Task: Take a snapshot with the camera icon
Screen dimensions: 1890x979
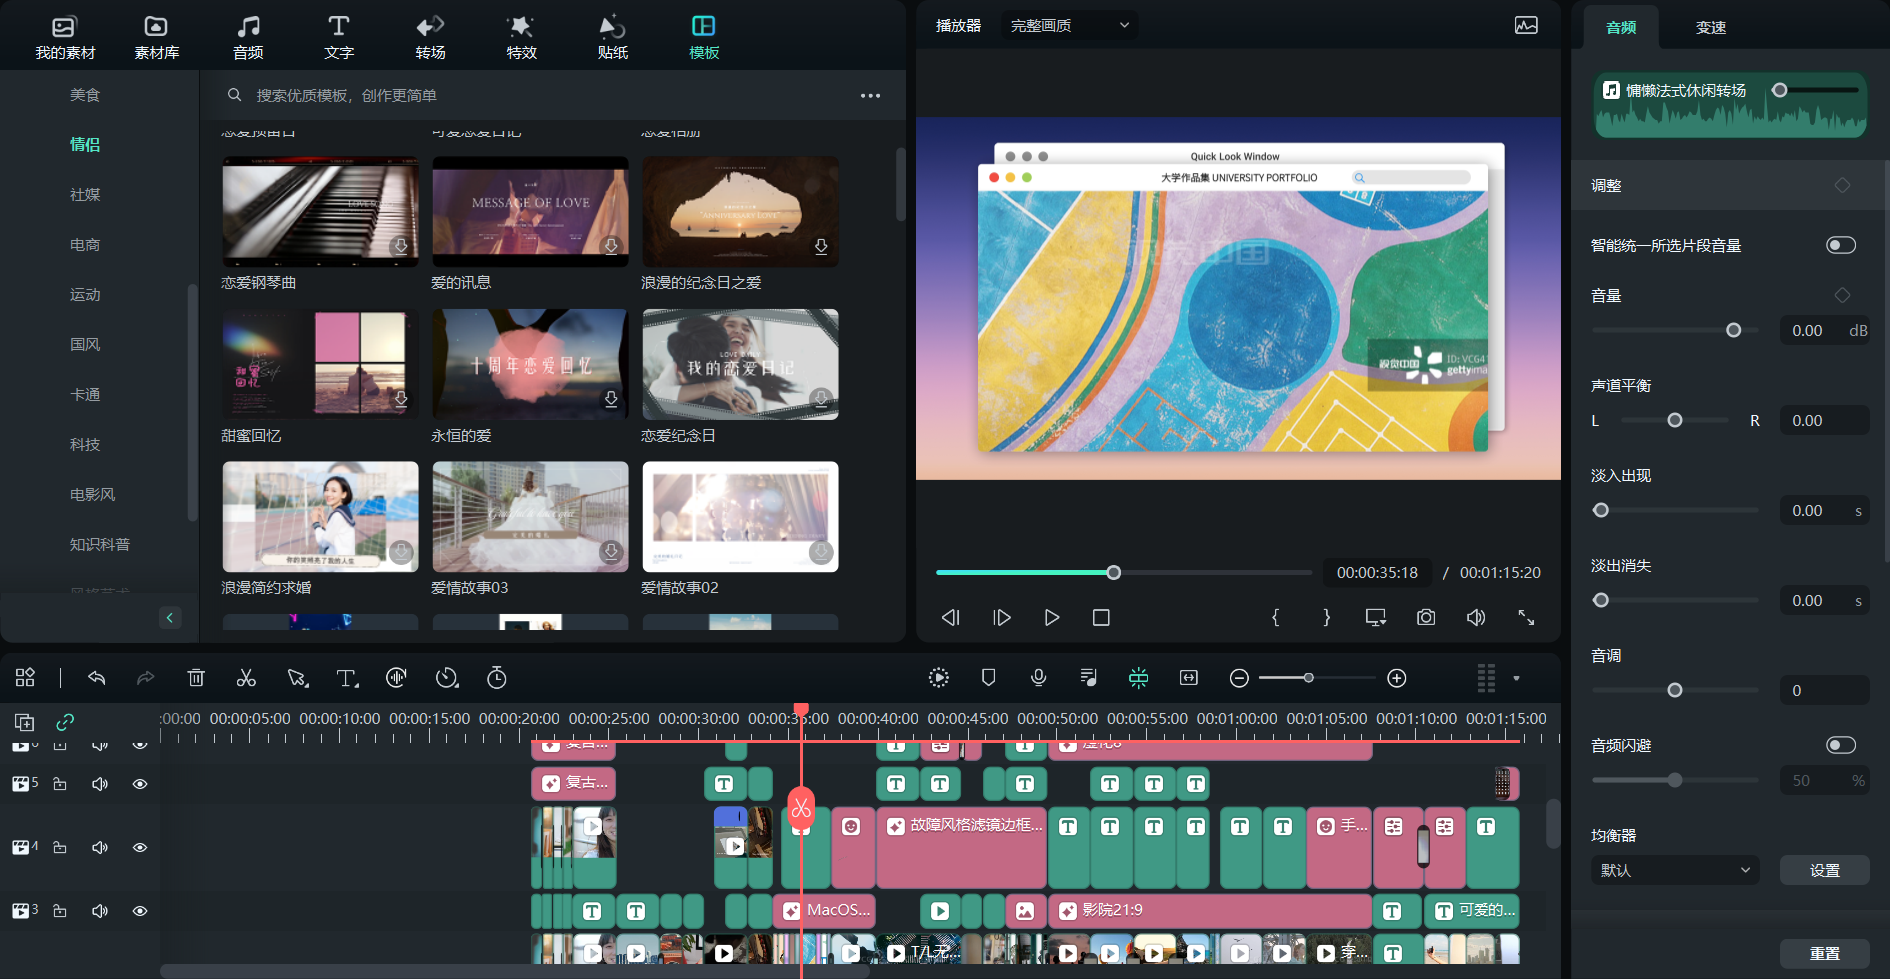Action: click(1426, 618)
